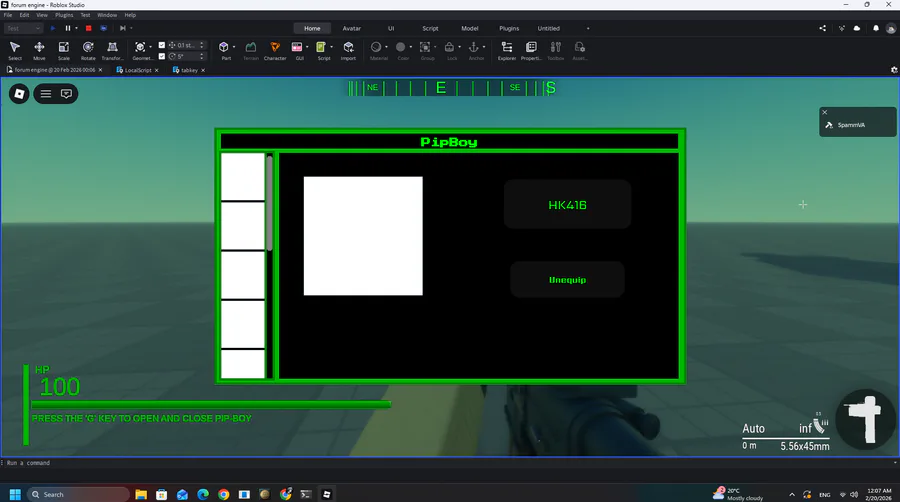Open the Character inserter

pyautogui.click(x=275, y=50)
